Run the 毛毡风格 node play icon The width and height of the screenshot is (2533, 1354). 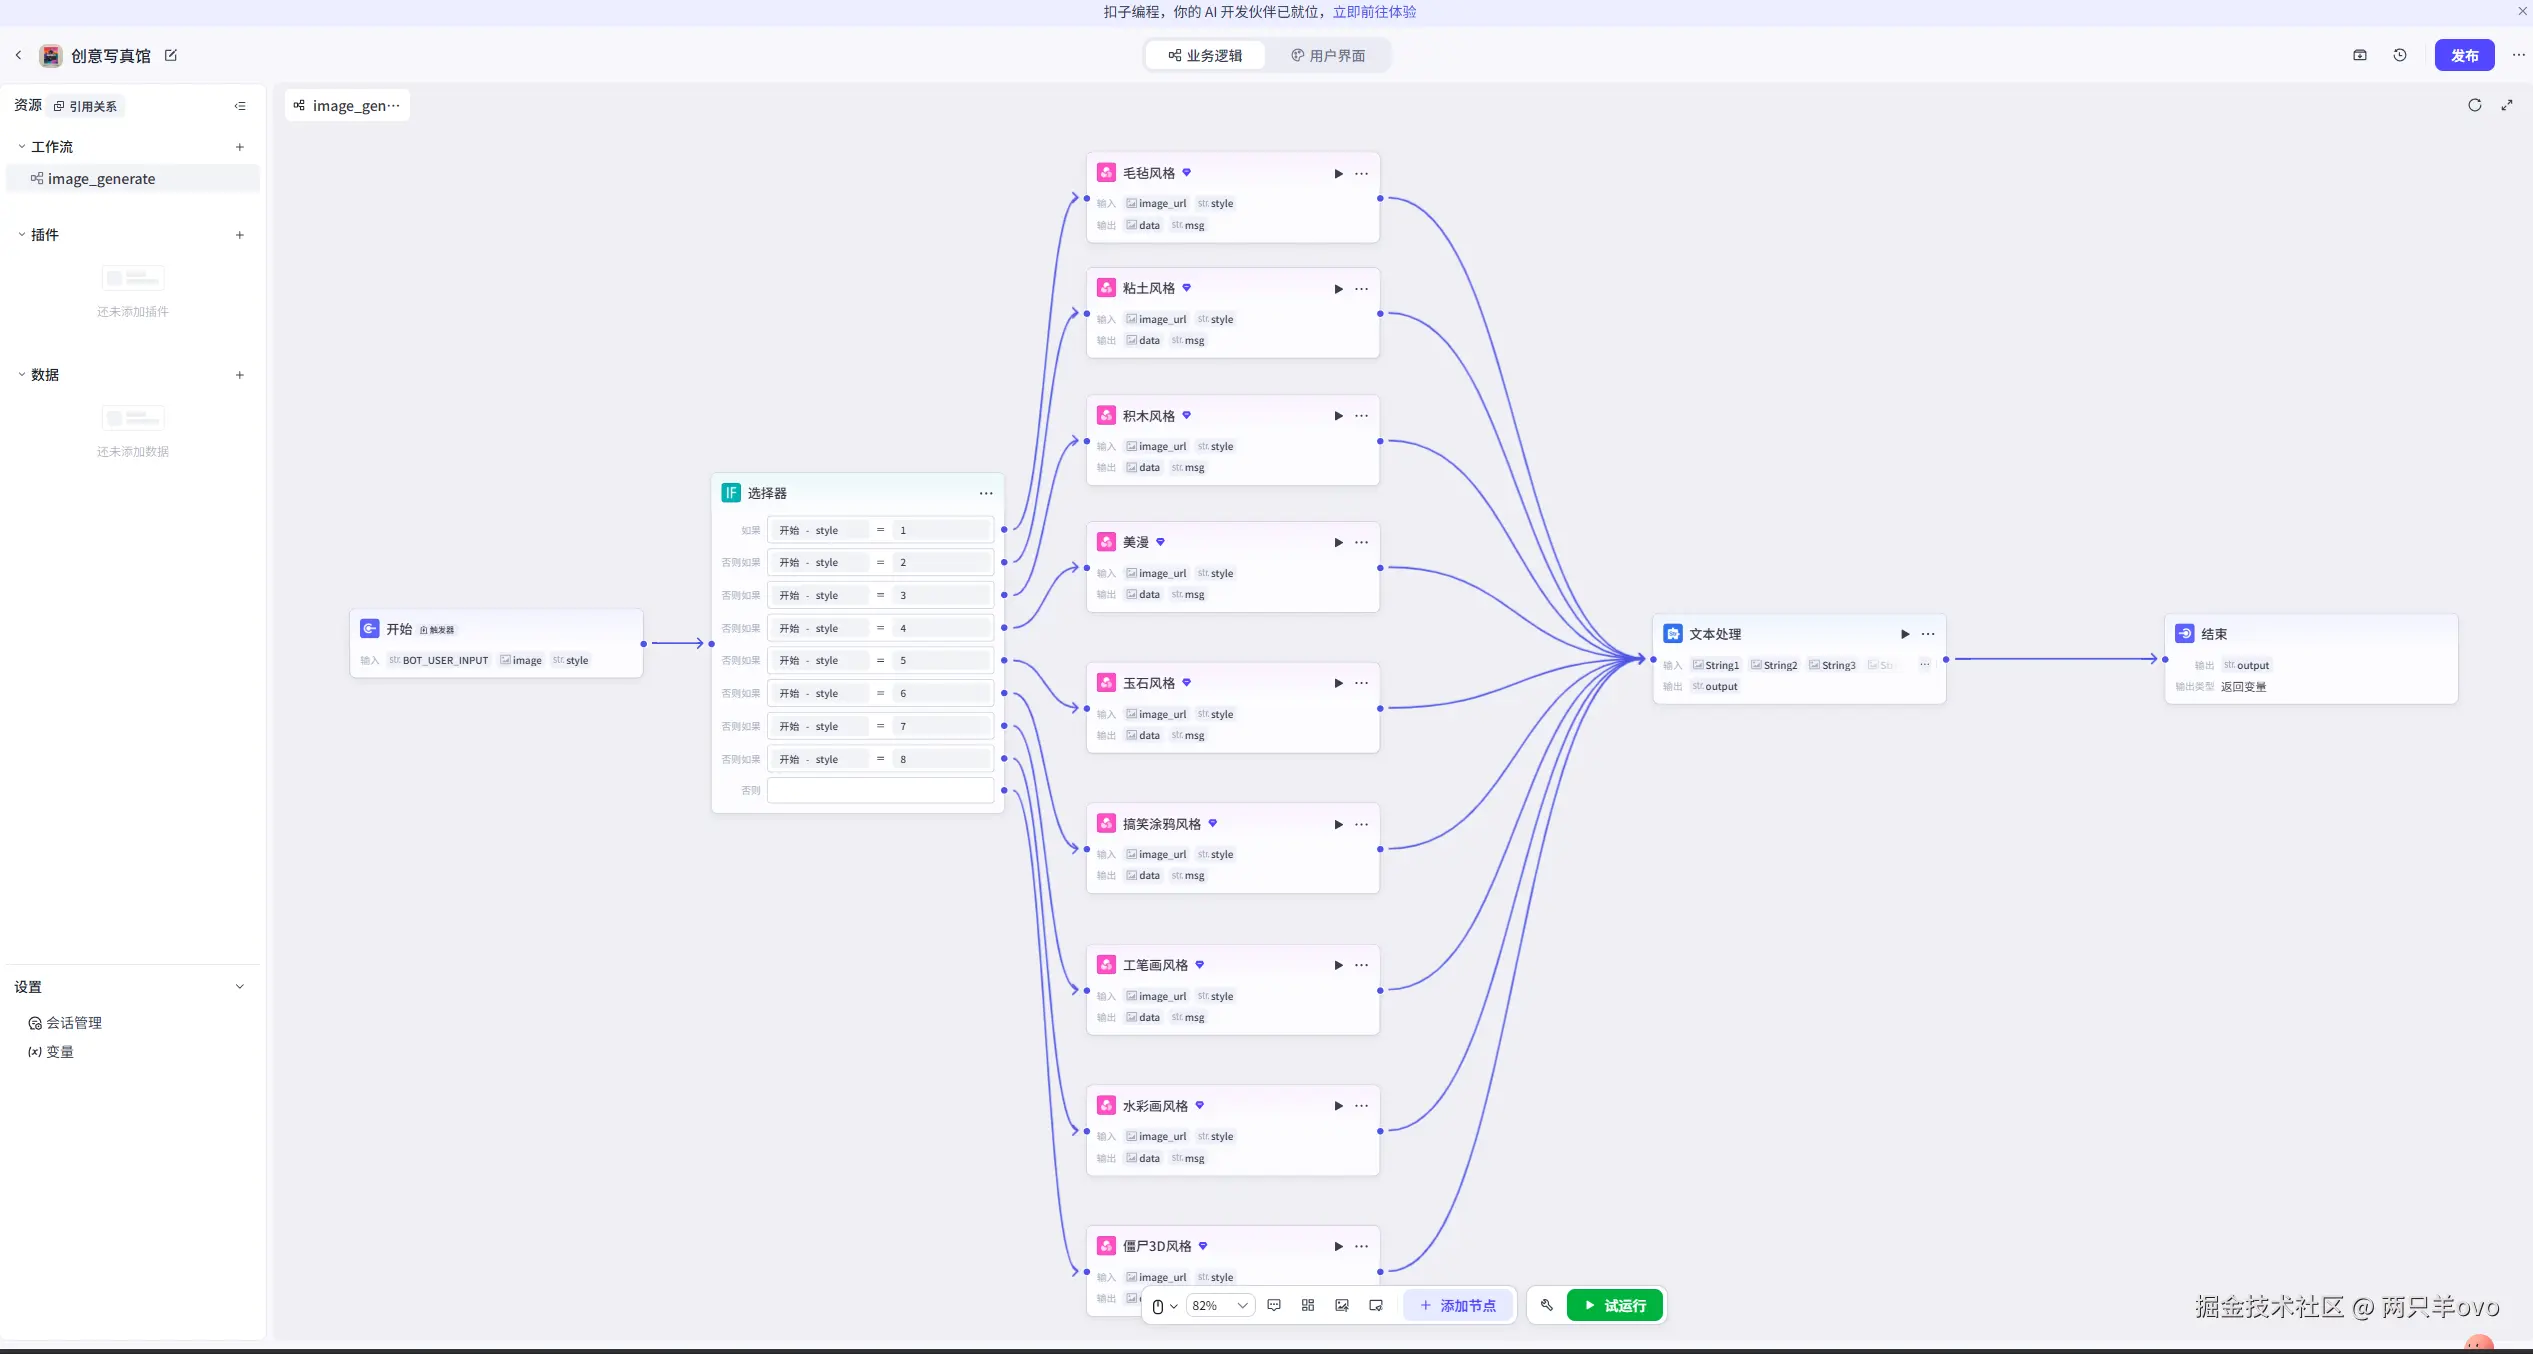(1338, 174)
